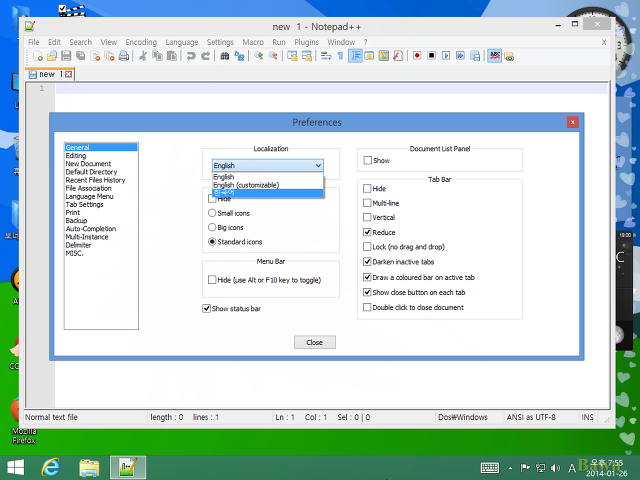
Task: Select Big icons radio button
Action: point(212,227)
